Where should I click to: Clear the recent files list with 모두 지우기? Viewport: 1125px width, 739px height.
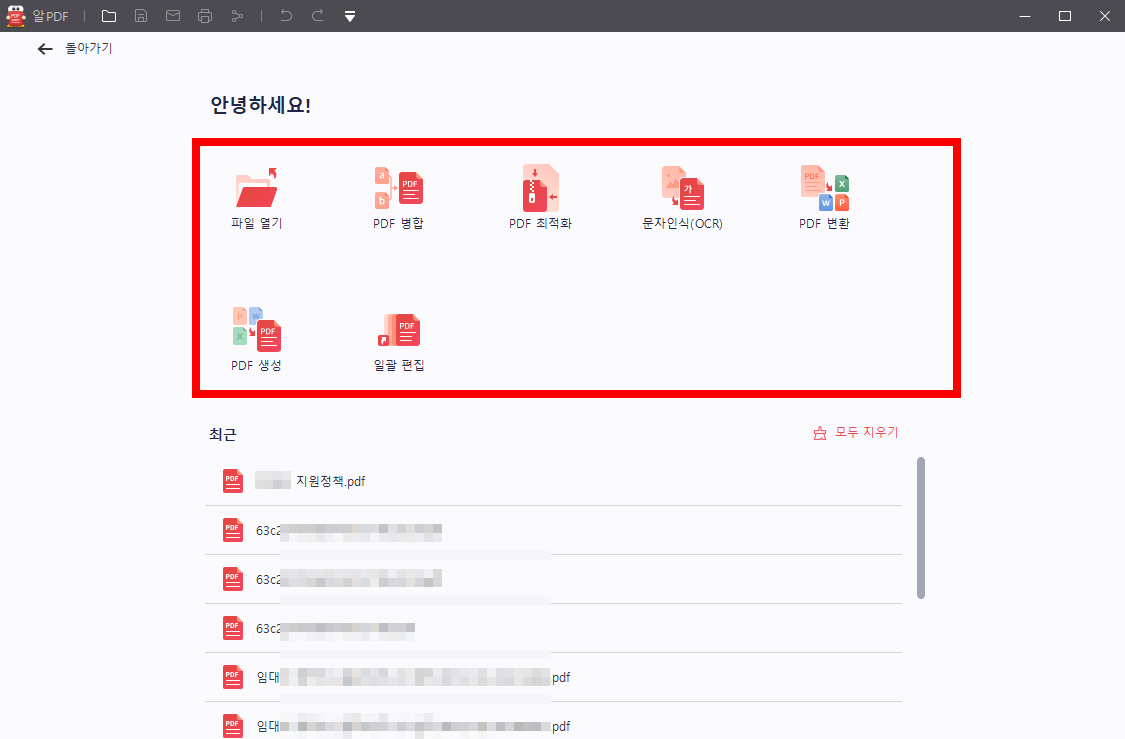click(856, 432)
